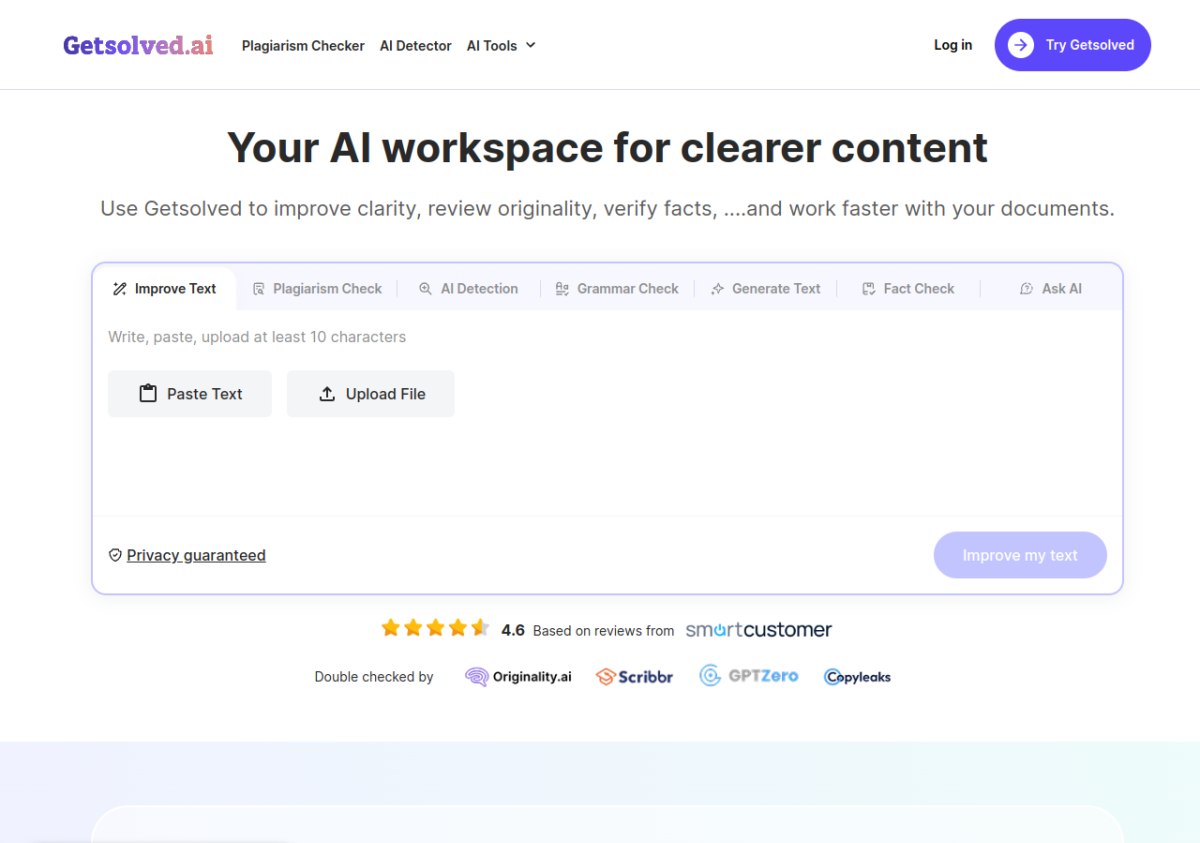The height and width of the screenshot is (843, 1200).
Task: Click the Paste Text button
Action: 190,394
